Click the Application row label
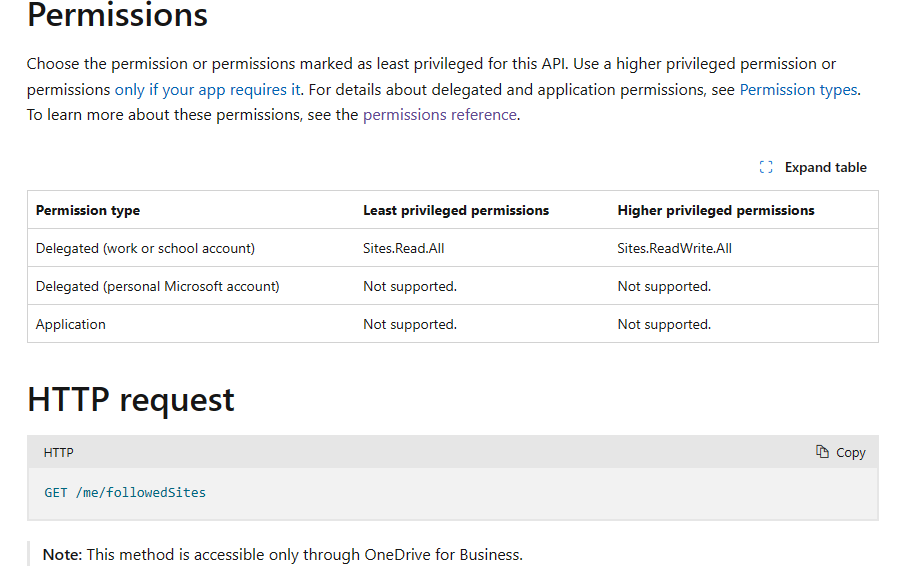Image resolution: width=900 pixels, height=572 pixels. tap(71, 324)
